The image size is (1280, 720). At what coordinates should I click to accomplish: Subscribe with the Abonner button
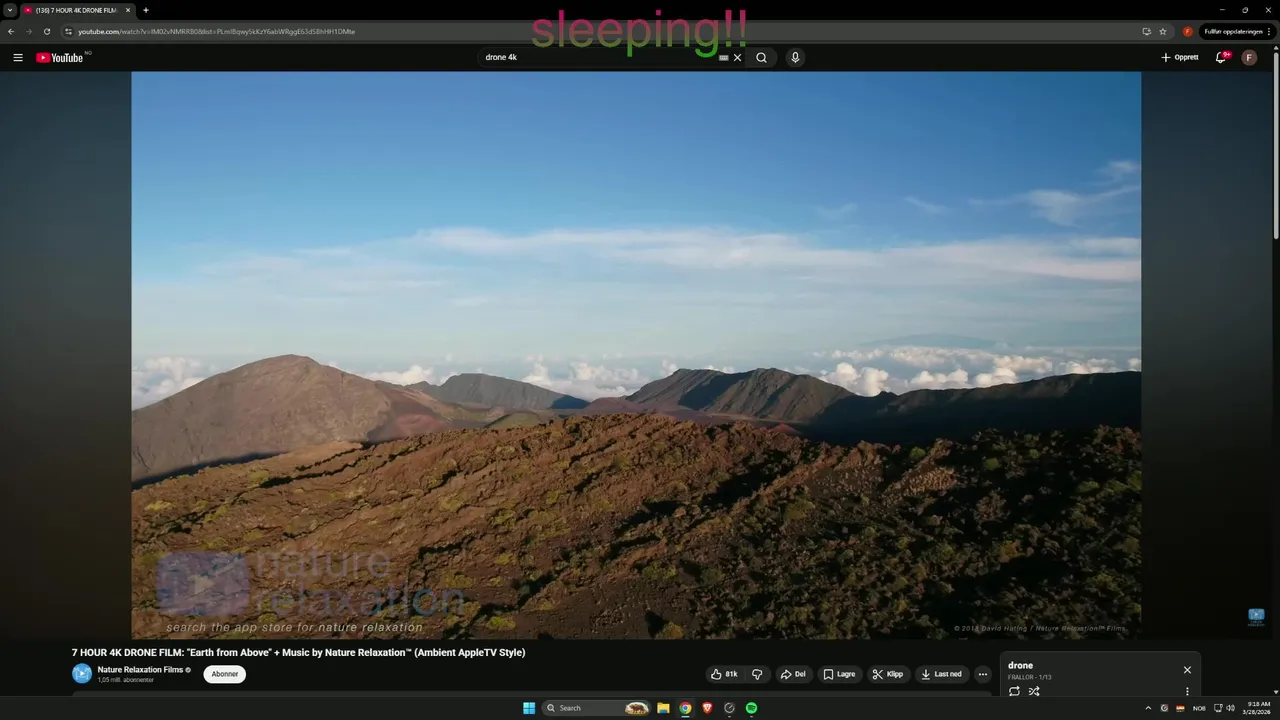coord(225,674)
